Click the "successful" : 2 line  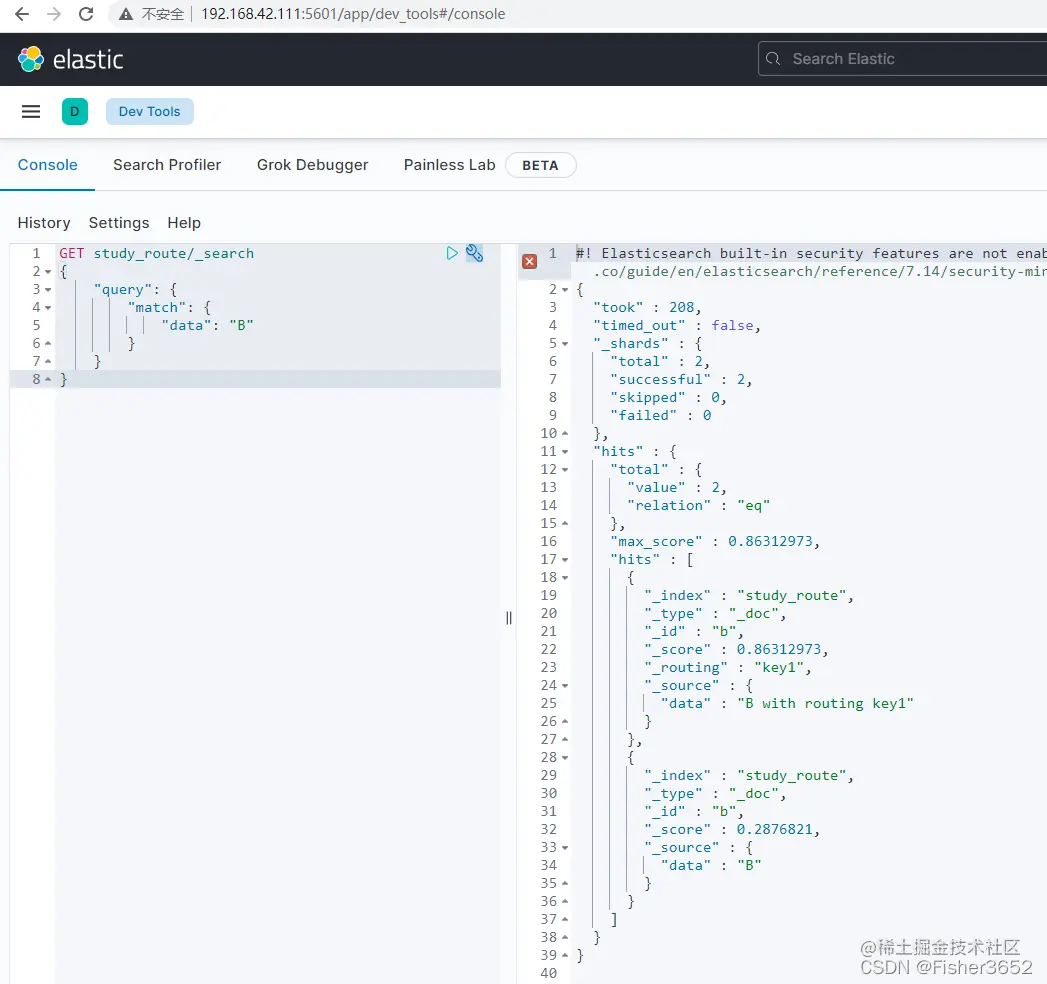(681, 379)
